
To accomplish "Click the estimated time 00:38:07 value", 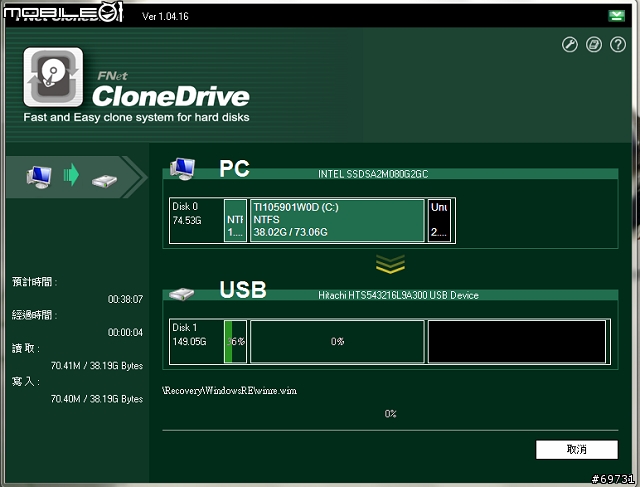I will pos(125,299).
